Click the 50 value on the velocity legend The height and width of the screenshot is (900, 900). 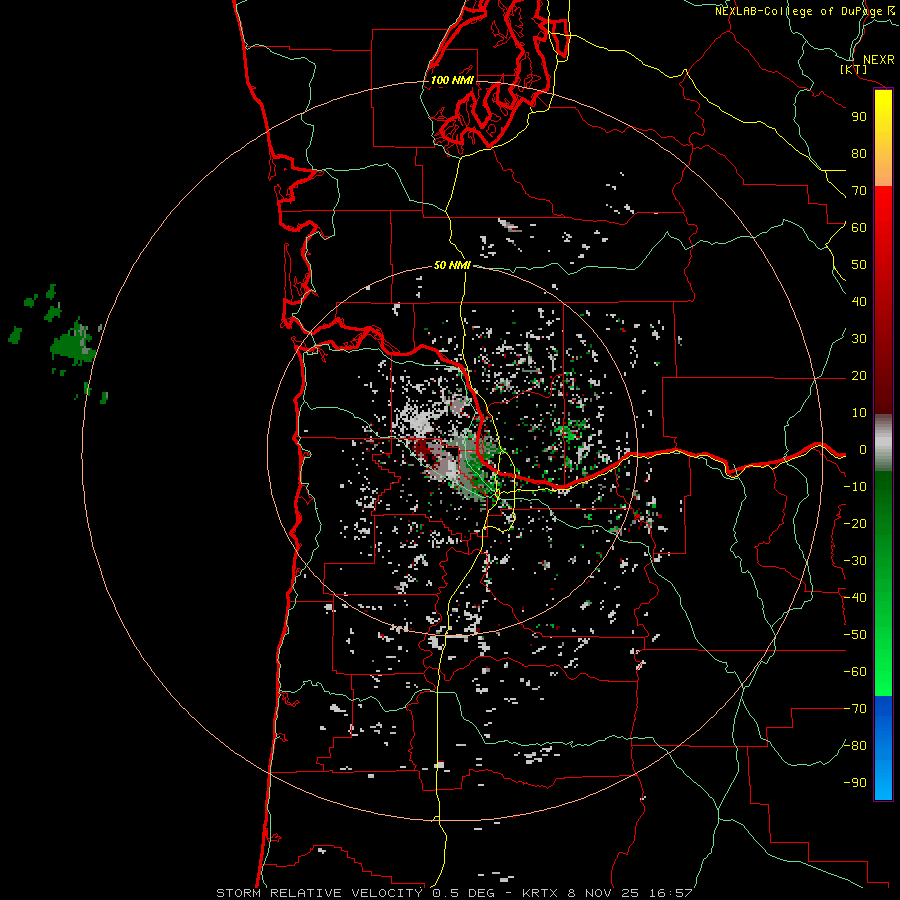tap(859, 265)
